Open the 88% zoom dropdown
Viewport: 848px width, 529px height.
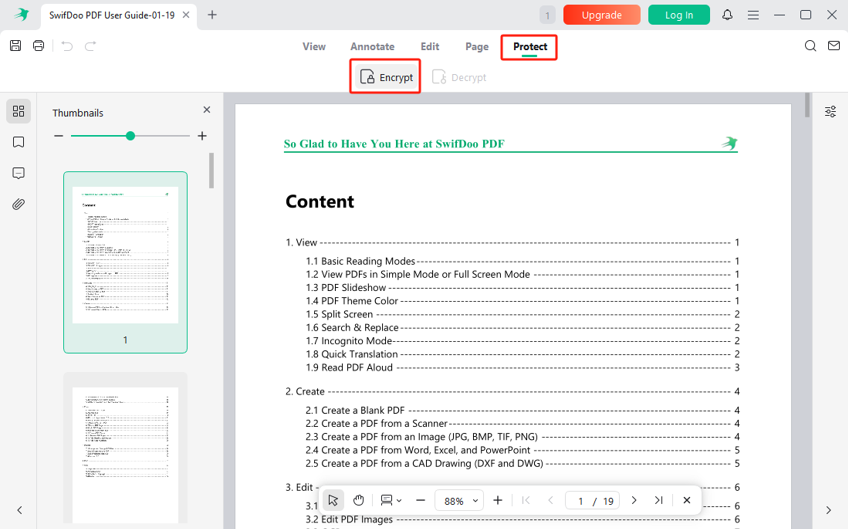pyautogui.click(x=459, y=501)
